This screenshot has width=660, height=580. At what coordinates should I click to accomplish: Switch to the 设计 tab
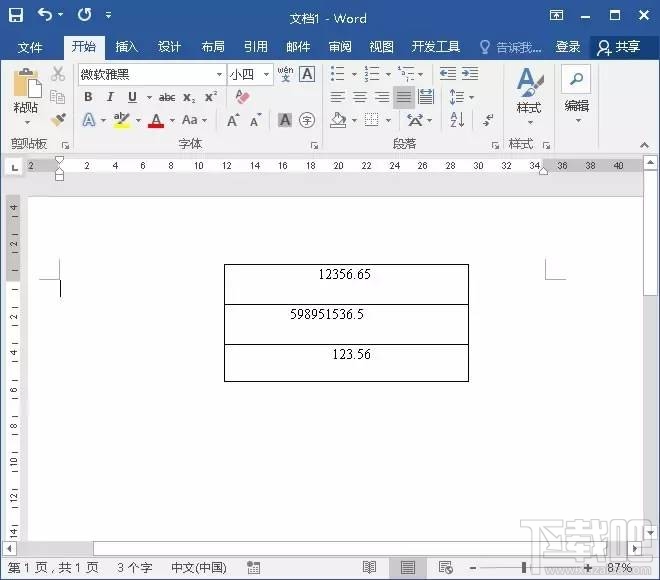[x=169, y=47]
